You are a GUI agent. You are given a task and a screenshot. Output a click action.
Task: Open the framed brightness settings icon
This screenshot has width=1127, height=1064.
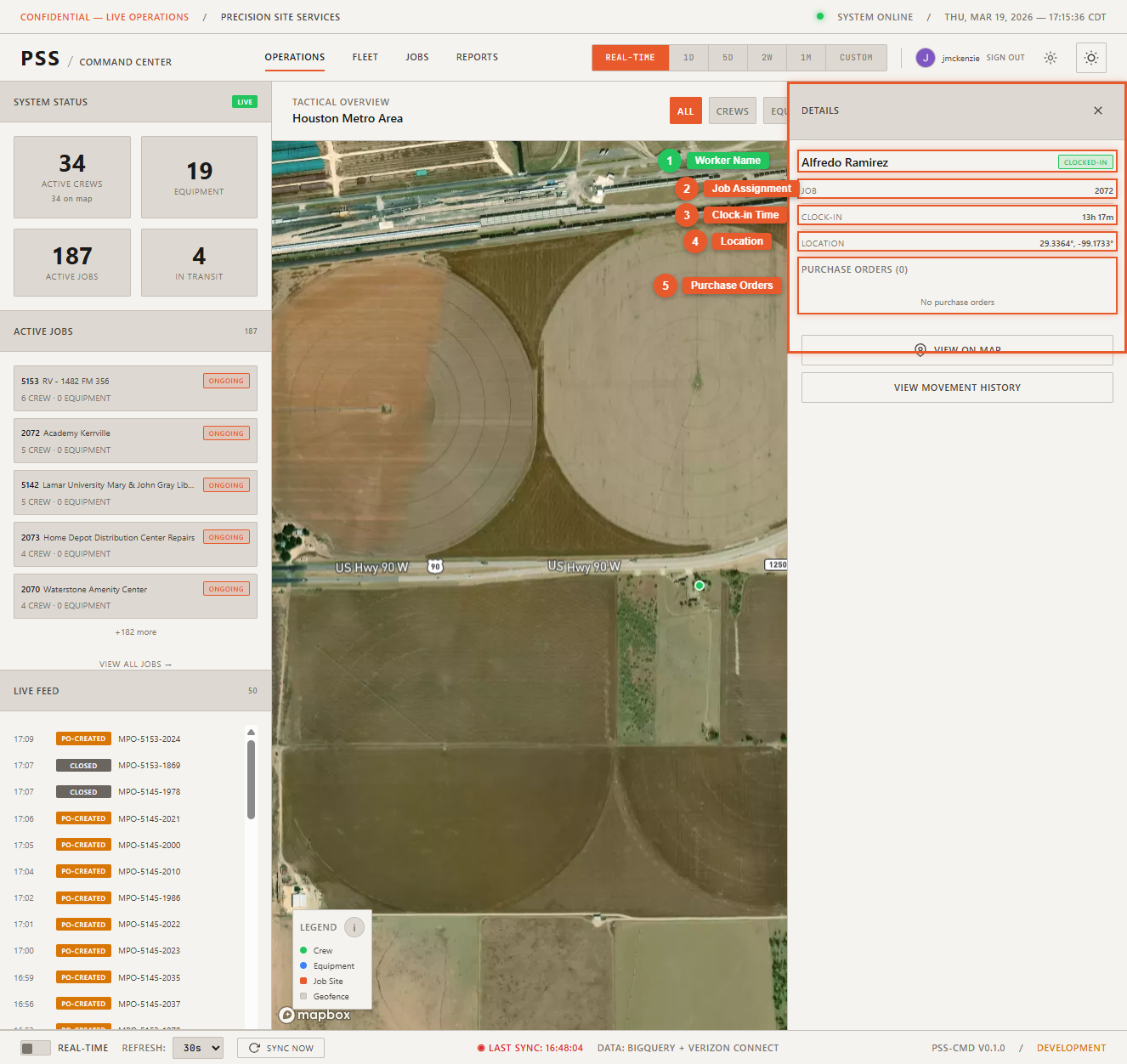(1090, 58)
